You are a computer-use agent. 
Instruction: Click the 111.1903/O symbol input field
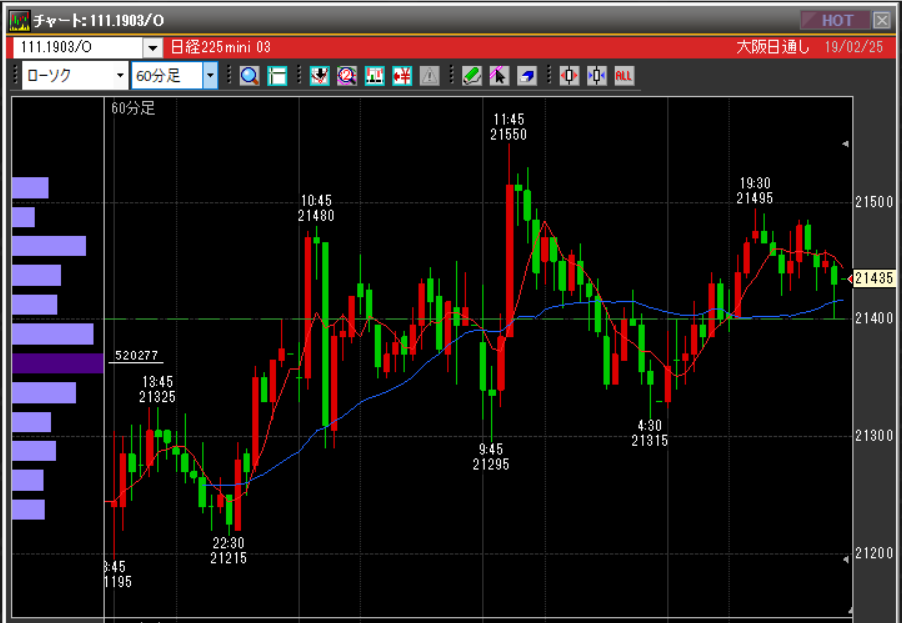pyautogui.click(x=78, y=48)
